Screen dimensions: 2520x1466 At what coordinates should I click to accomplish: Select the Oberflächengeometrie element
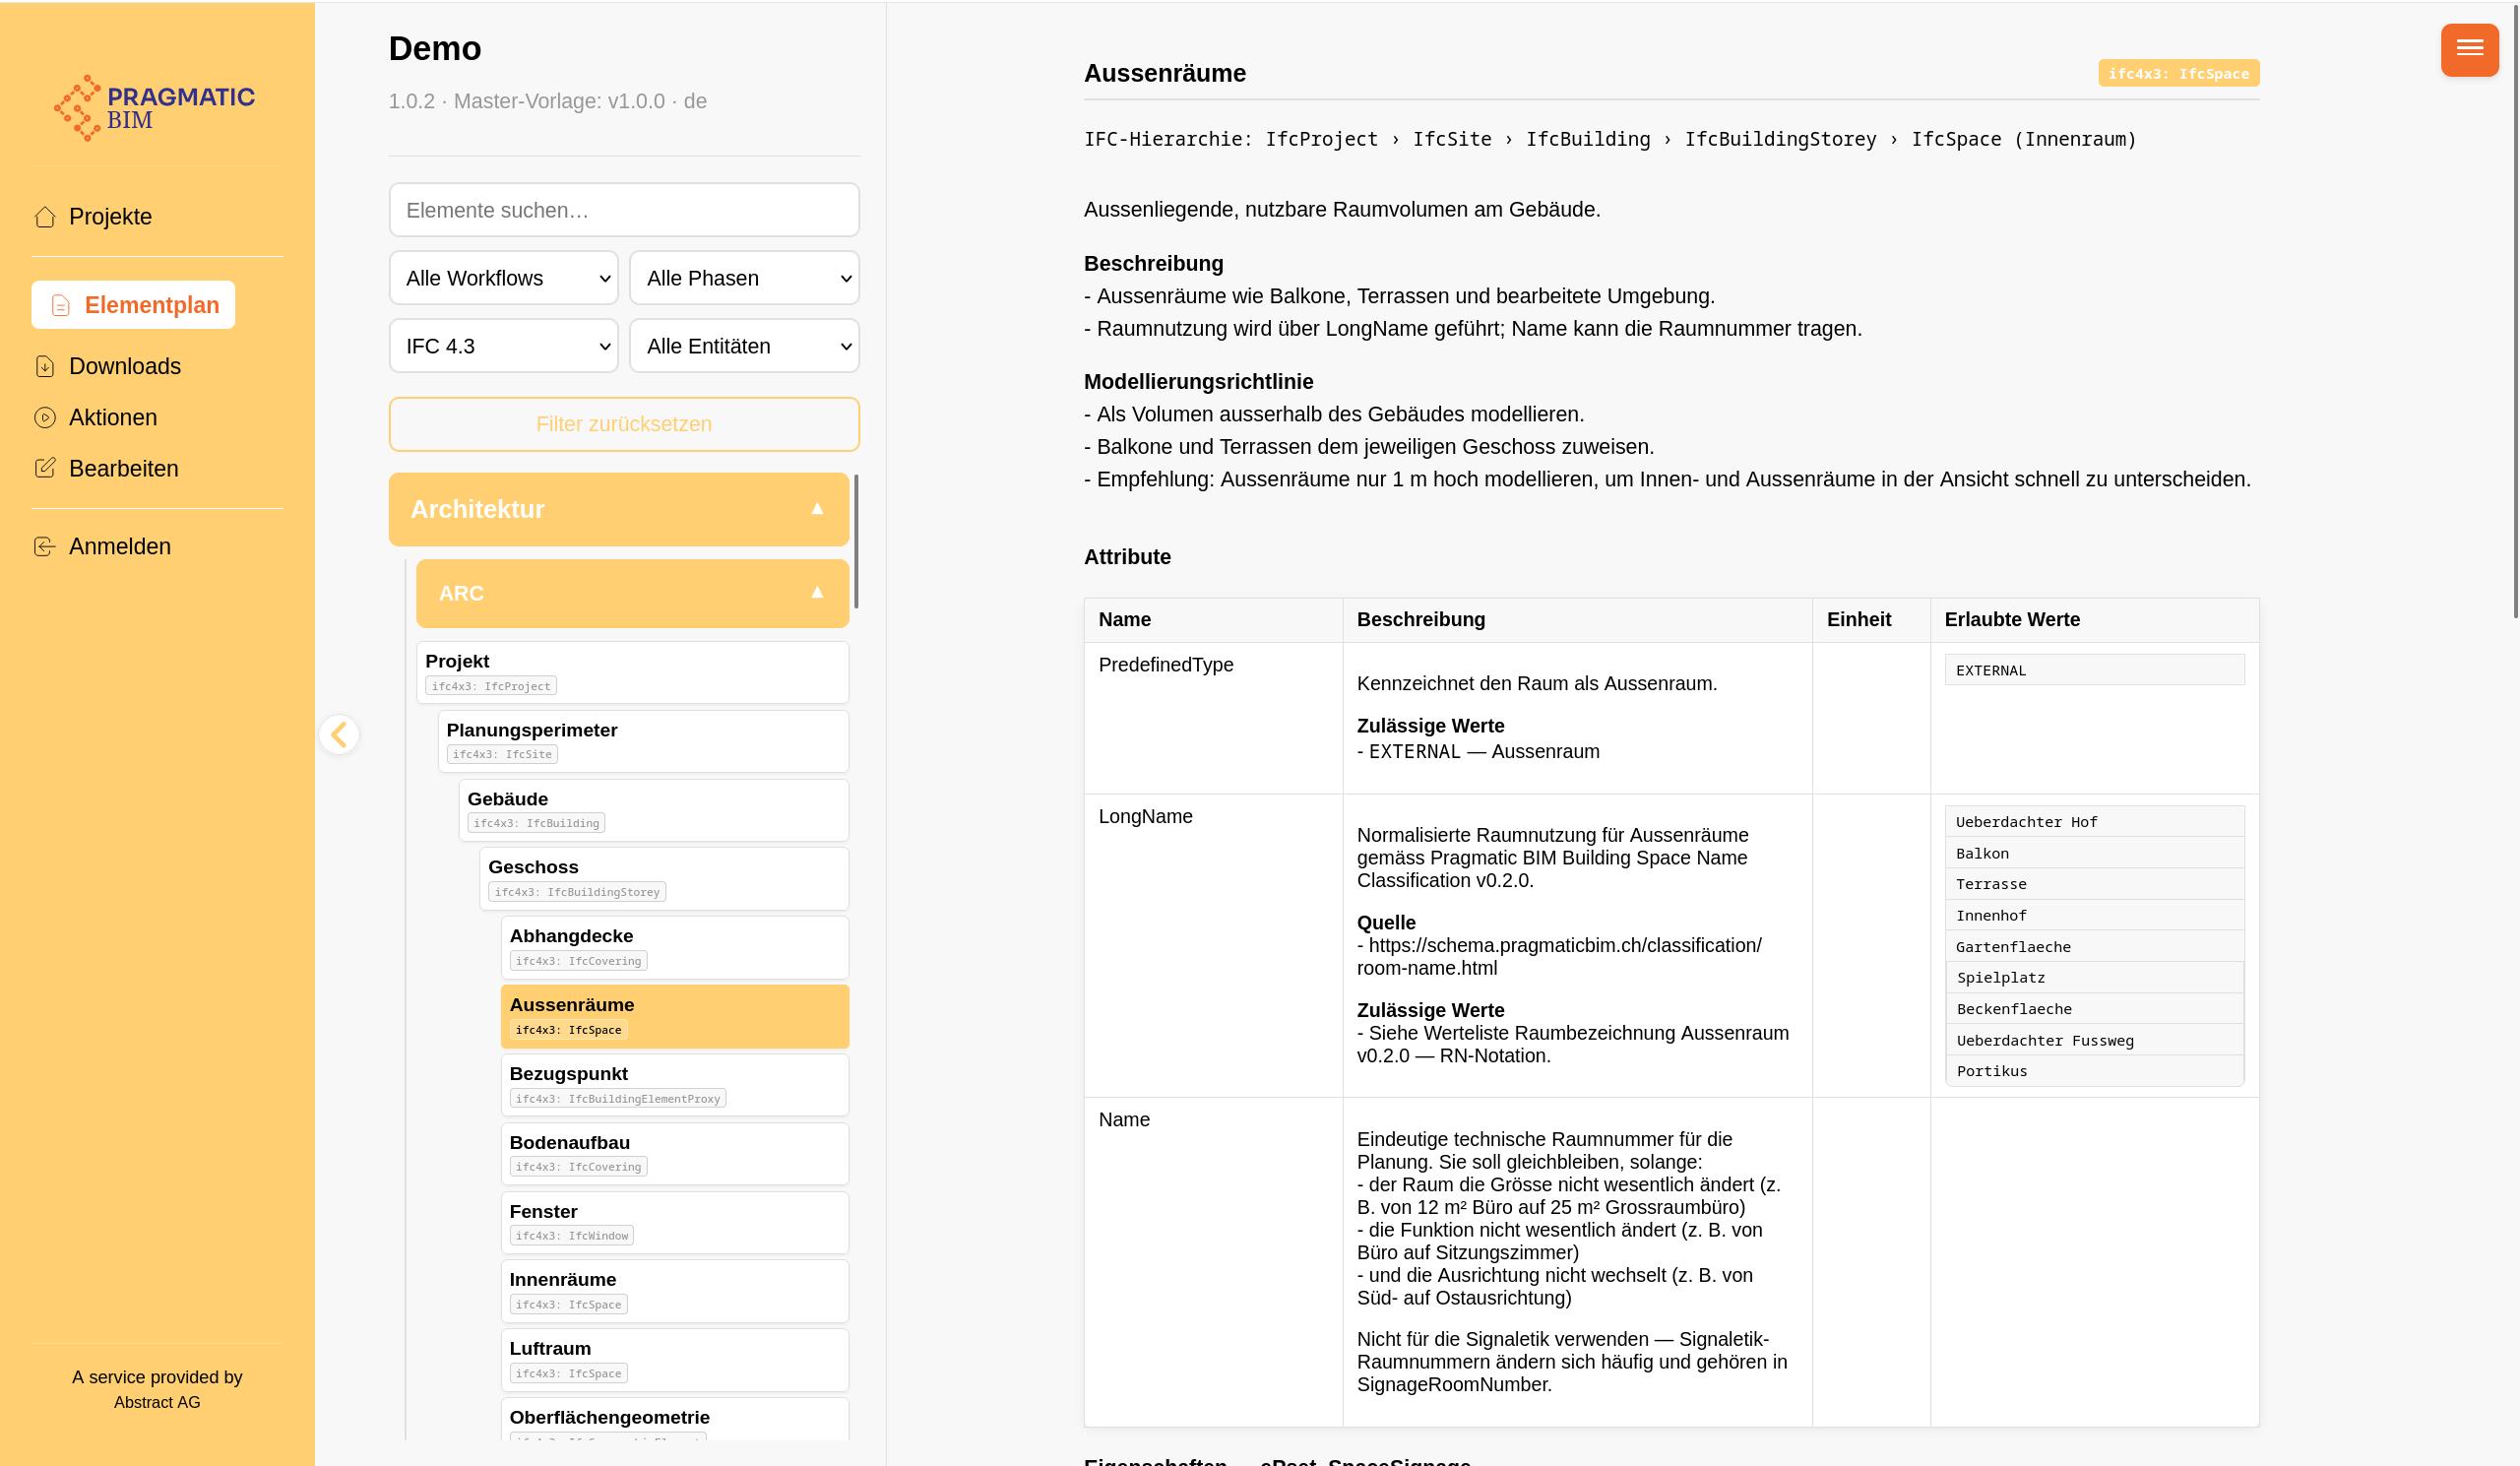pos(675,1419)
